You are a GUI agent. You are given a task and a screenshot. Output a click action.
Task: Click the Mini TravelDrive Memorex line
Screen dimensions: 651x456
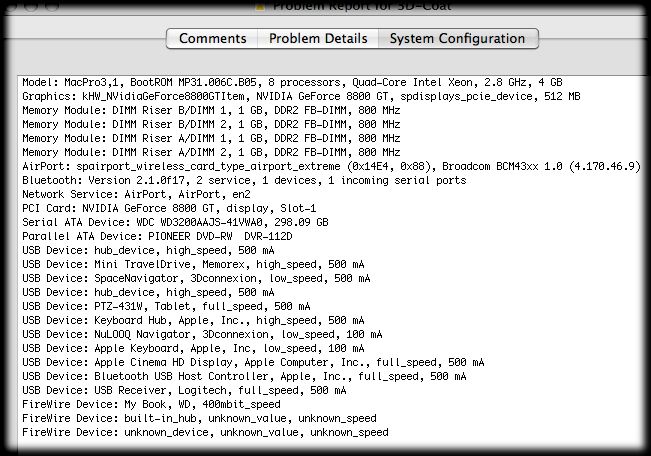point(193,265)
